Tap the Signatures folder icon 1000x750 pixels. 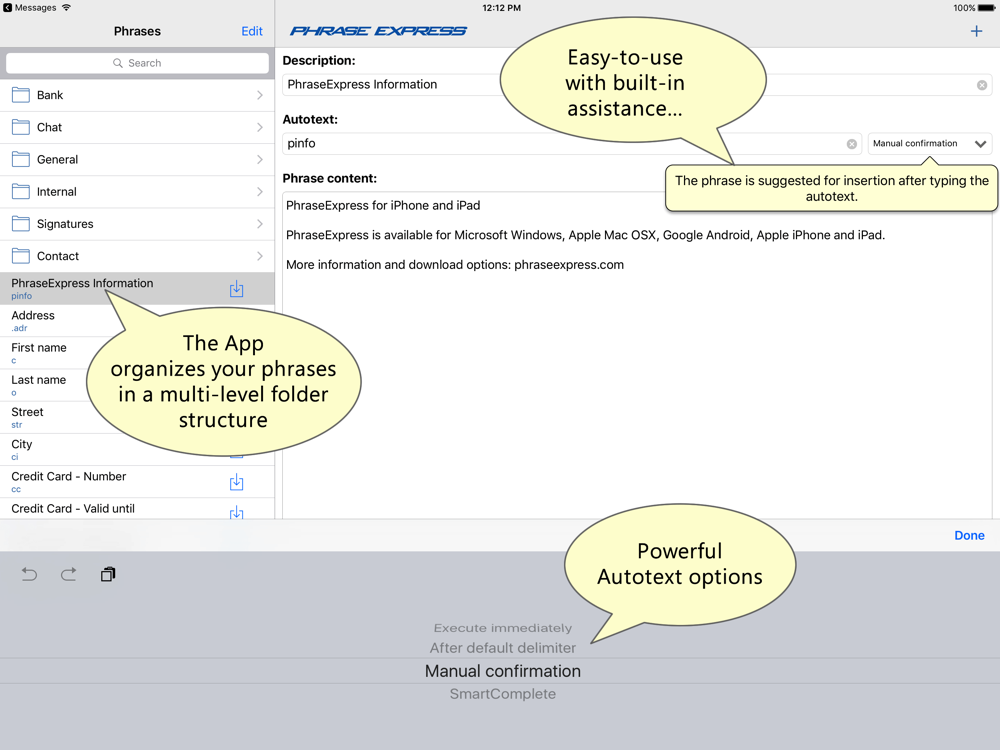(x=20, y=224)
